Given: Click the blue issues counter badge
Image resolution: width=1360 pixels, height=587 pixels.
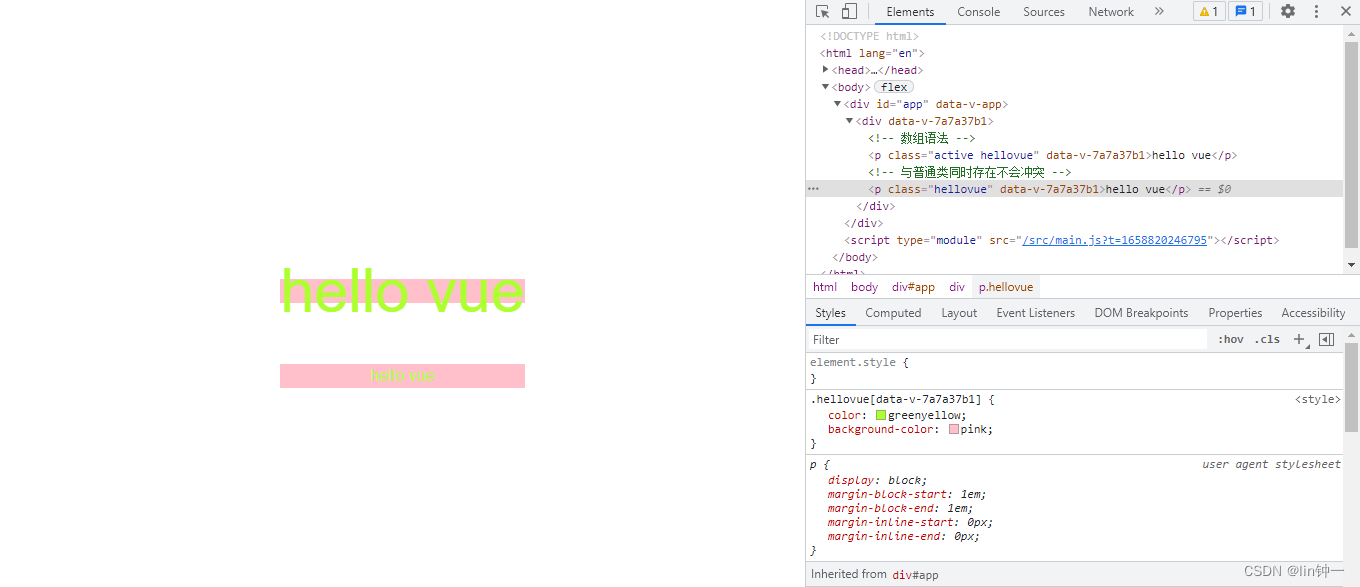Looking at the screenshot, I should 1245,12.
